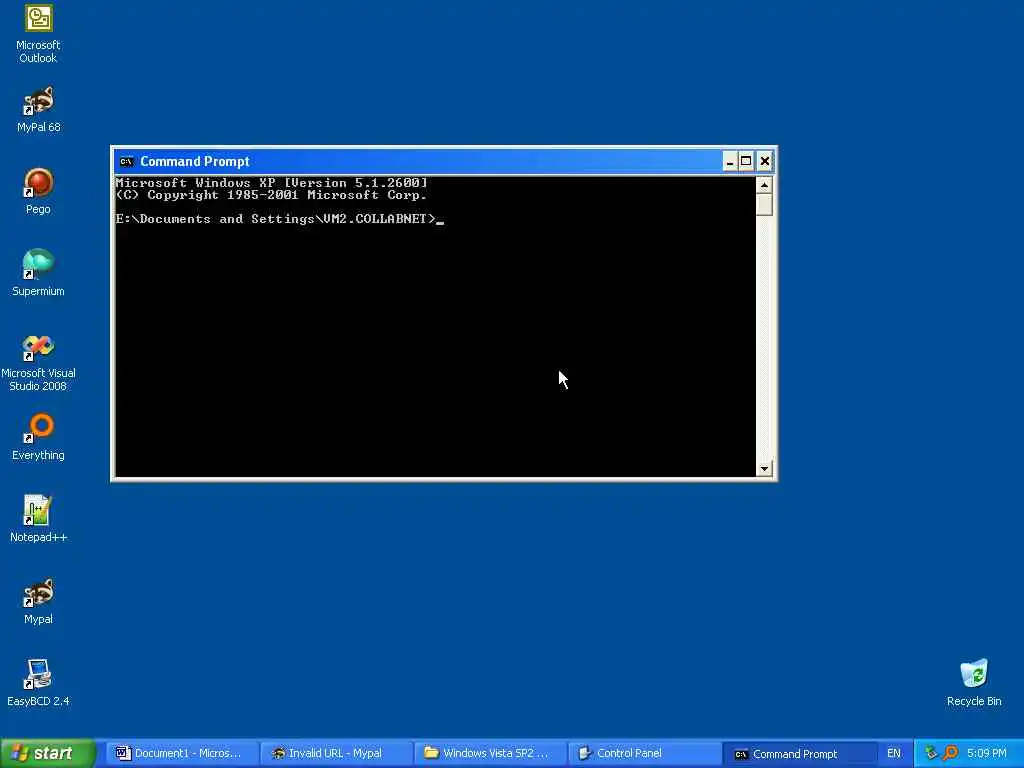1024x768 pixels.
Task: Select the MyPal 68 desktop shortcut
Action: [x=38, y=109]
